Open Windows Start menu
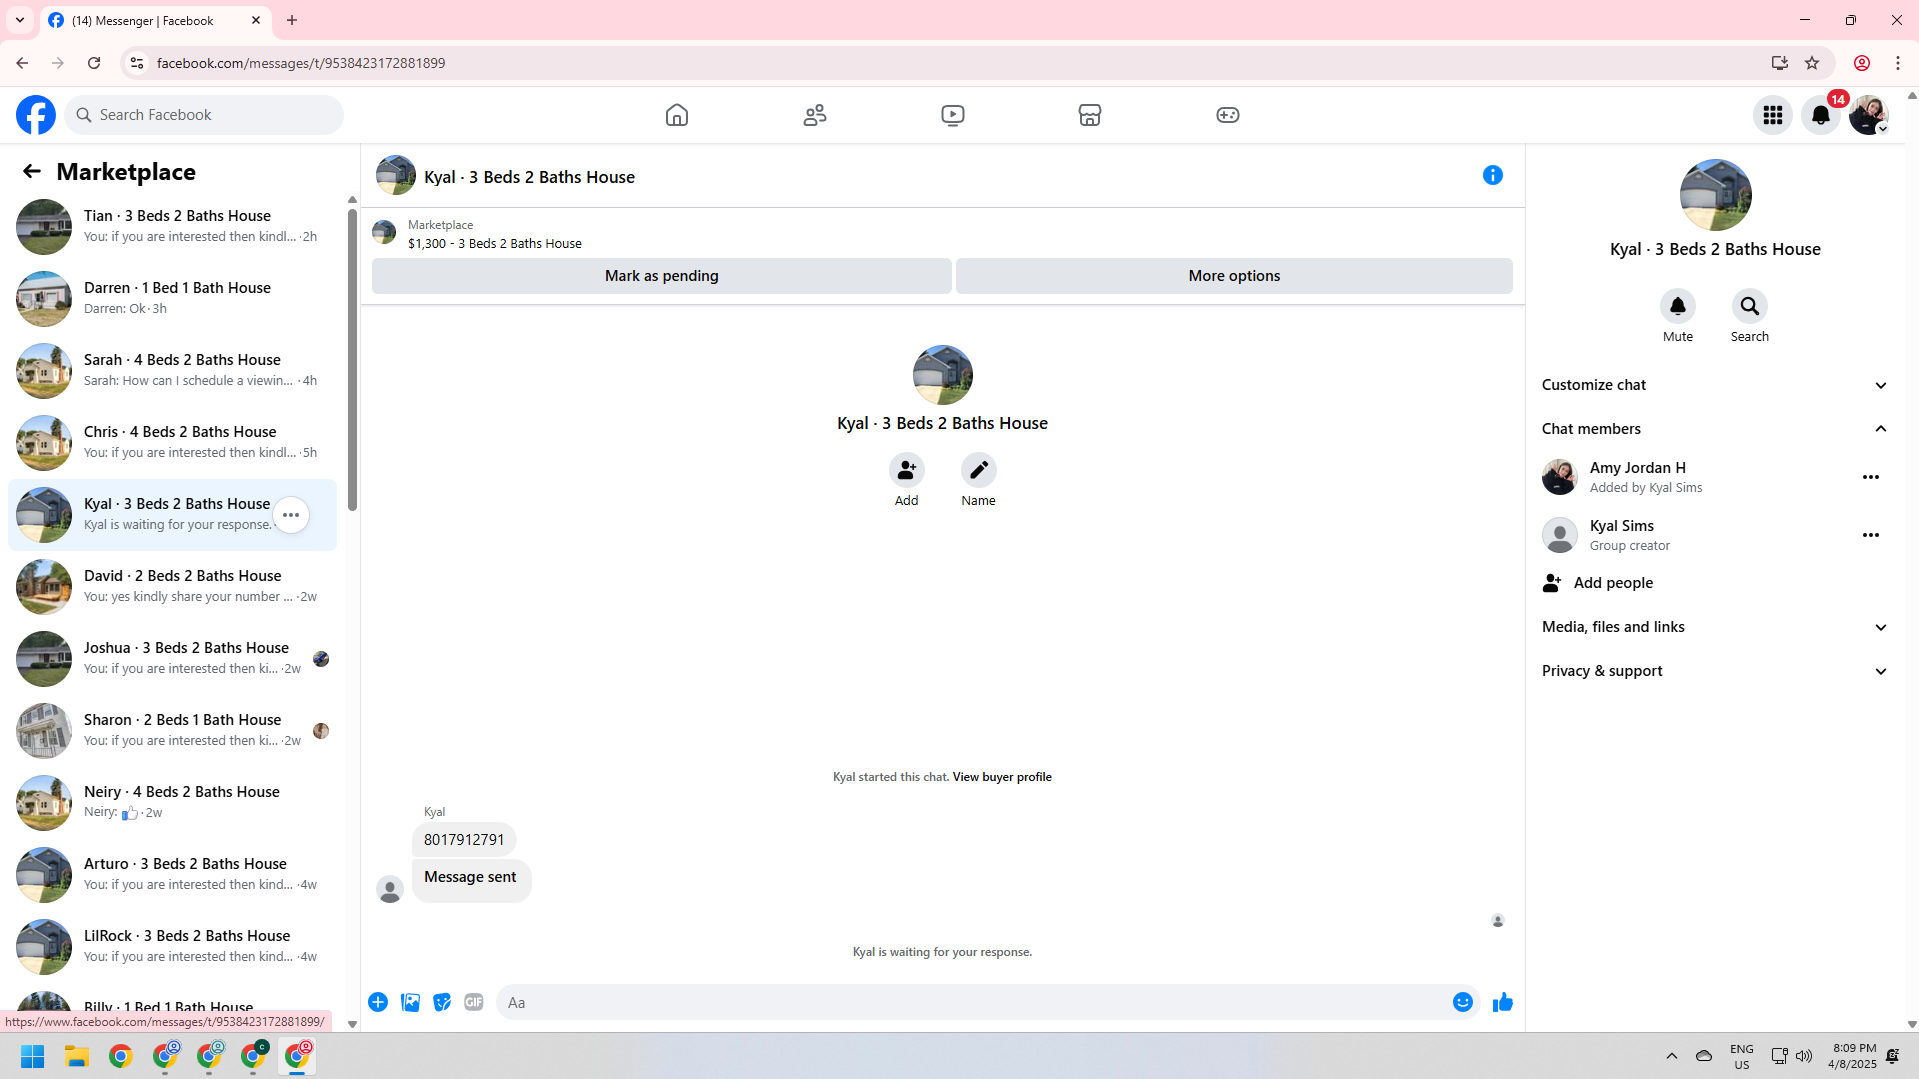 coord(33,1056)
